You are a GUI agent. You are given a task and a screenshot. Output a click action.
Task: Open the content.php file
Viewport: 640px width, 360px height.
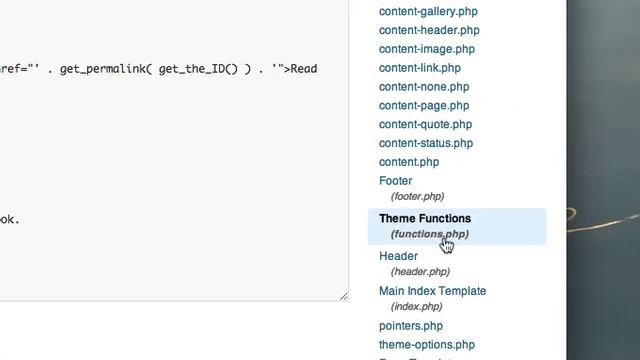409,162
